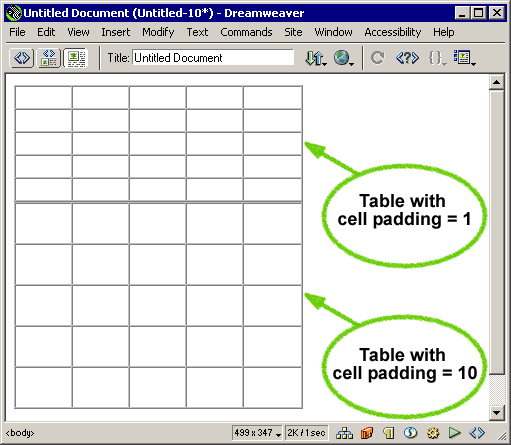
Task: Maximize the Dreamweaver window
Action: click(x=478, y=13)
